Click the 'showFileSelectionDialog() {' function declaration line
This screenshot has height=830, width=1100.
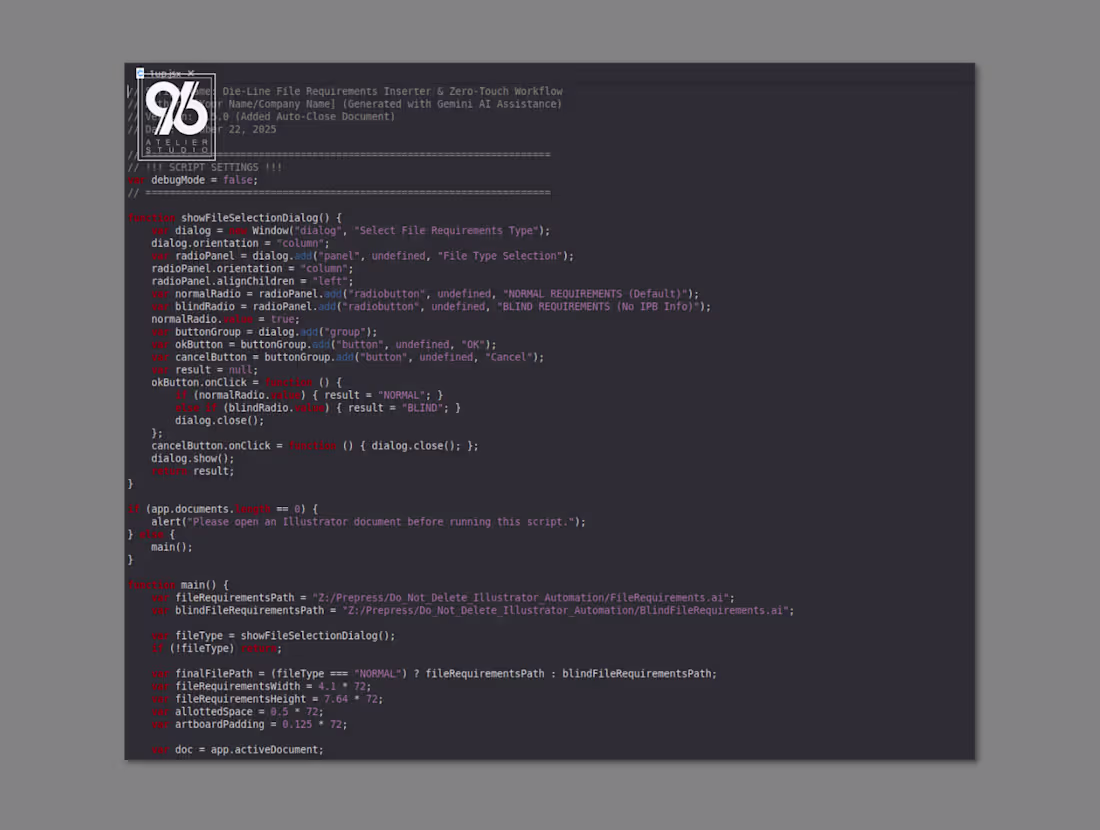[235, 218]
